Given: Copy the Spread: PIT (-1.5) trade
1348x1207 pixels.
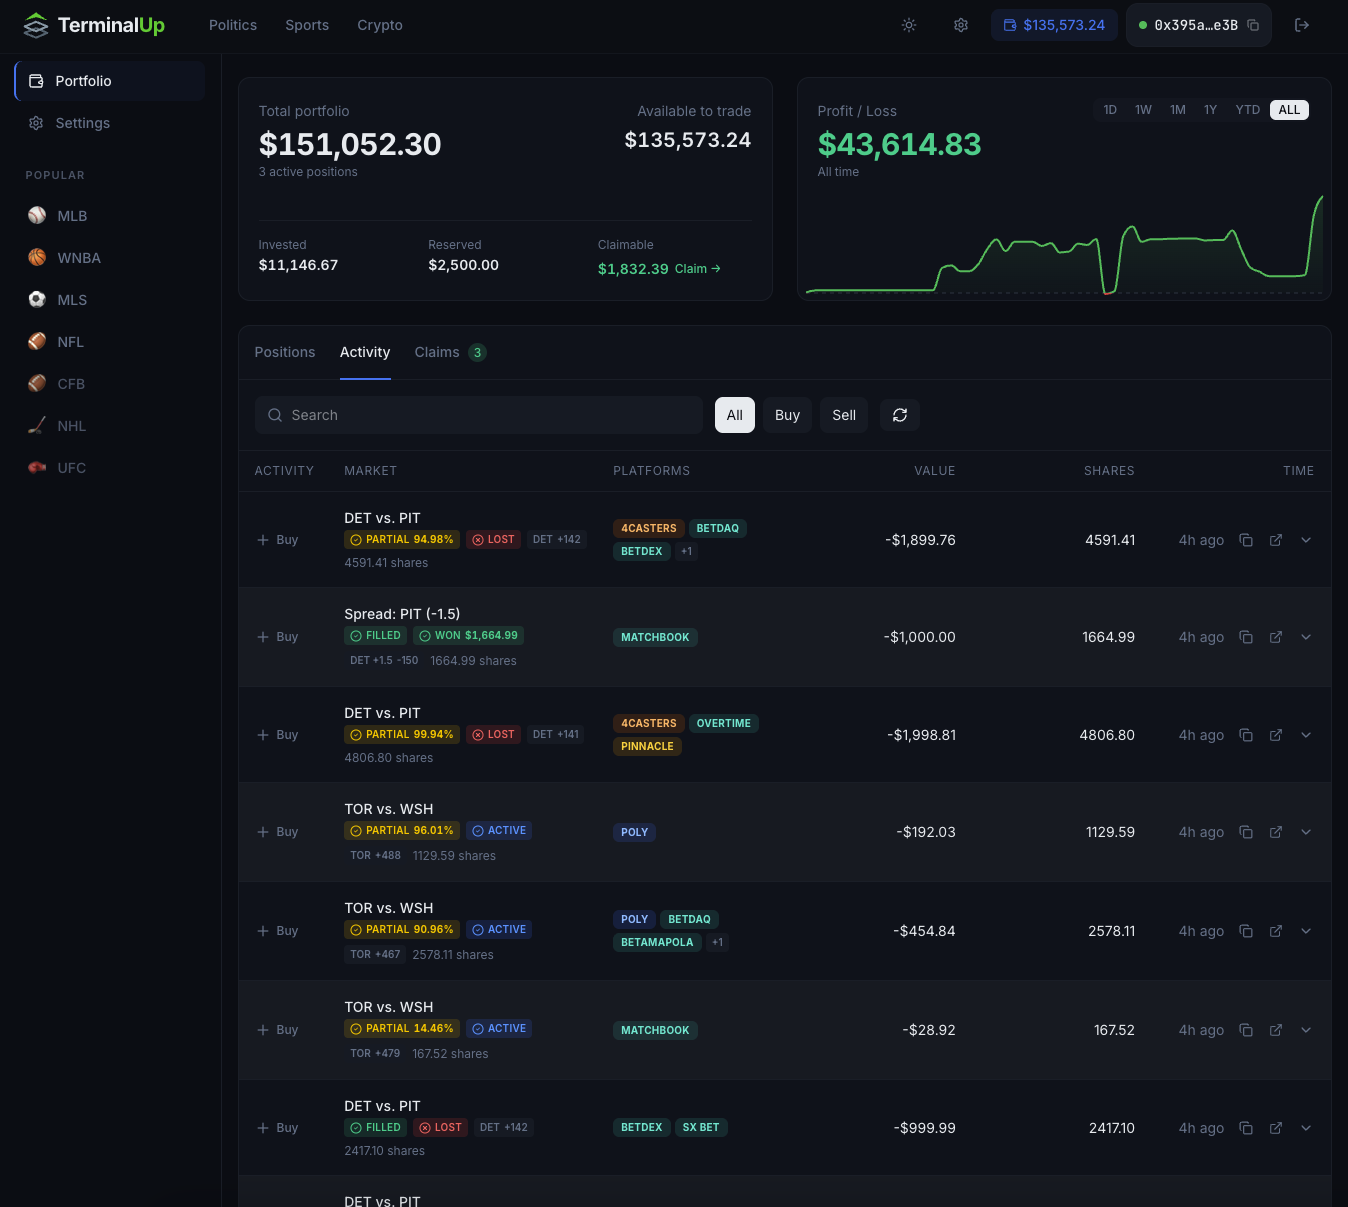Looking at the screenshot, I should click(x=1246, y=637).
